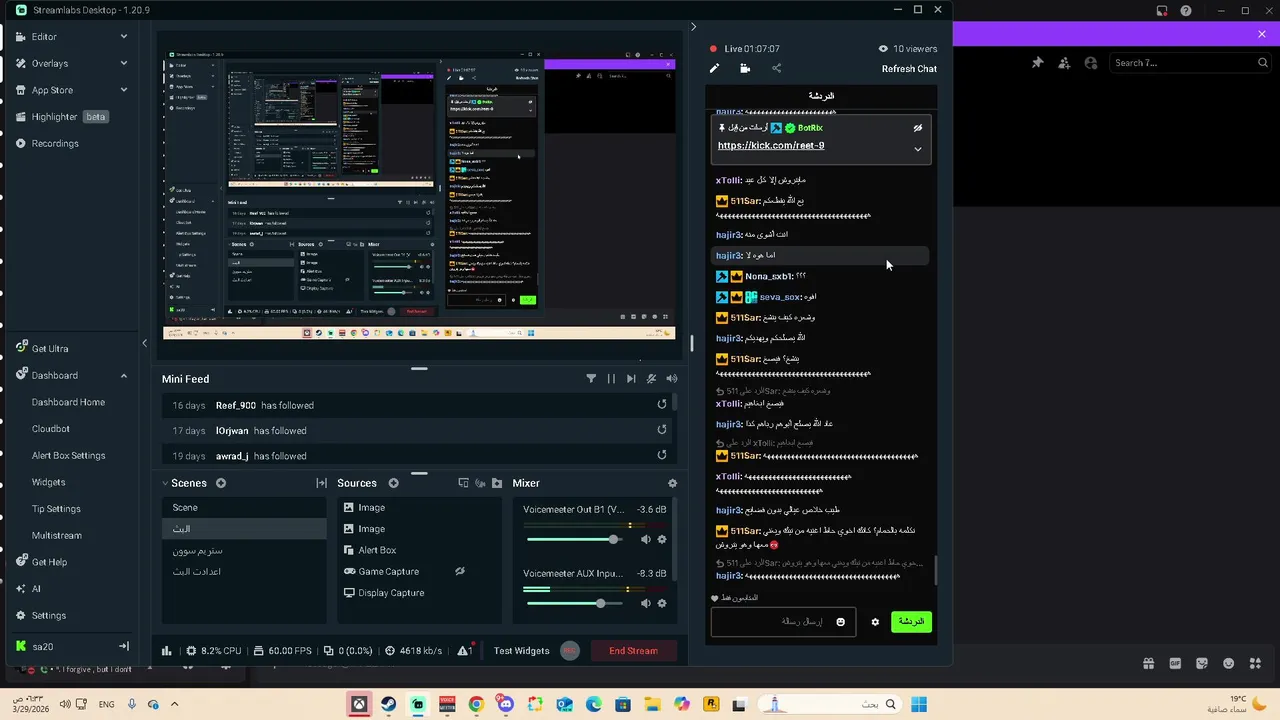1280x720 pixels.
Task: Toggle visibility of Game Capture source
Action: [x=460, y=571]
